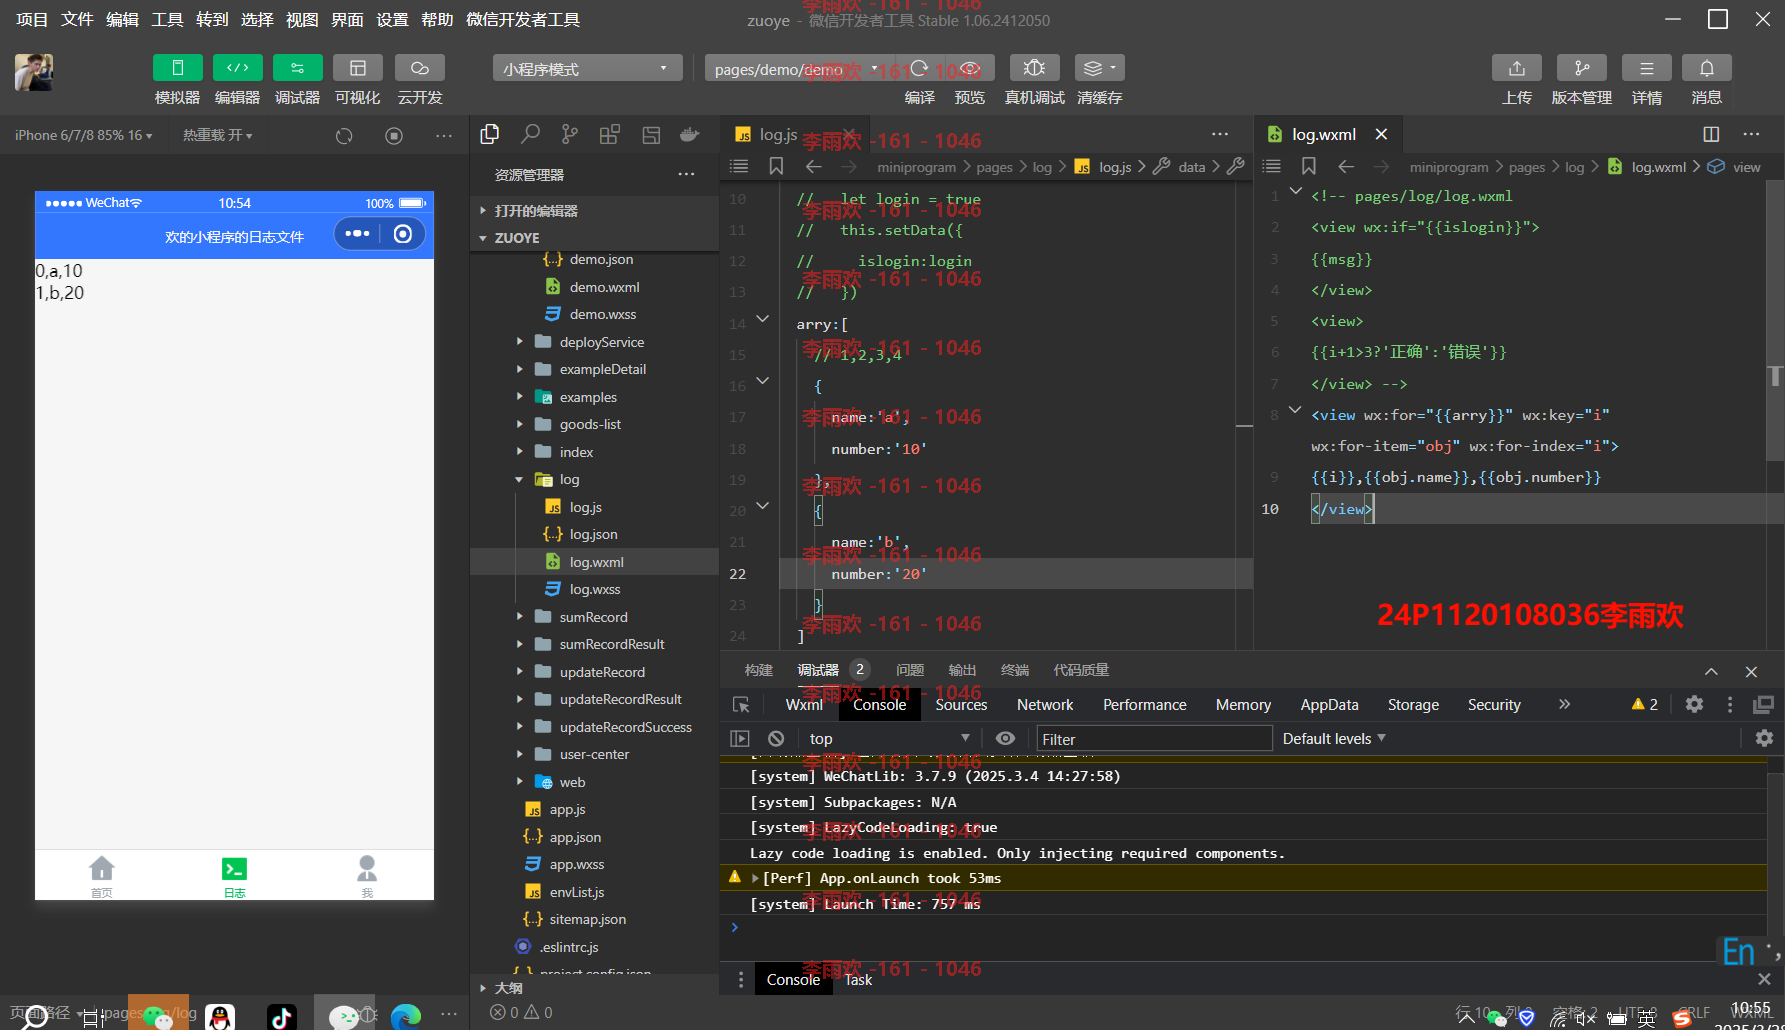Viewport: 1785px width, 1030px height.
Task: Switch to the log.js editor tab
Action: pos(778,134)
